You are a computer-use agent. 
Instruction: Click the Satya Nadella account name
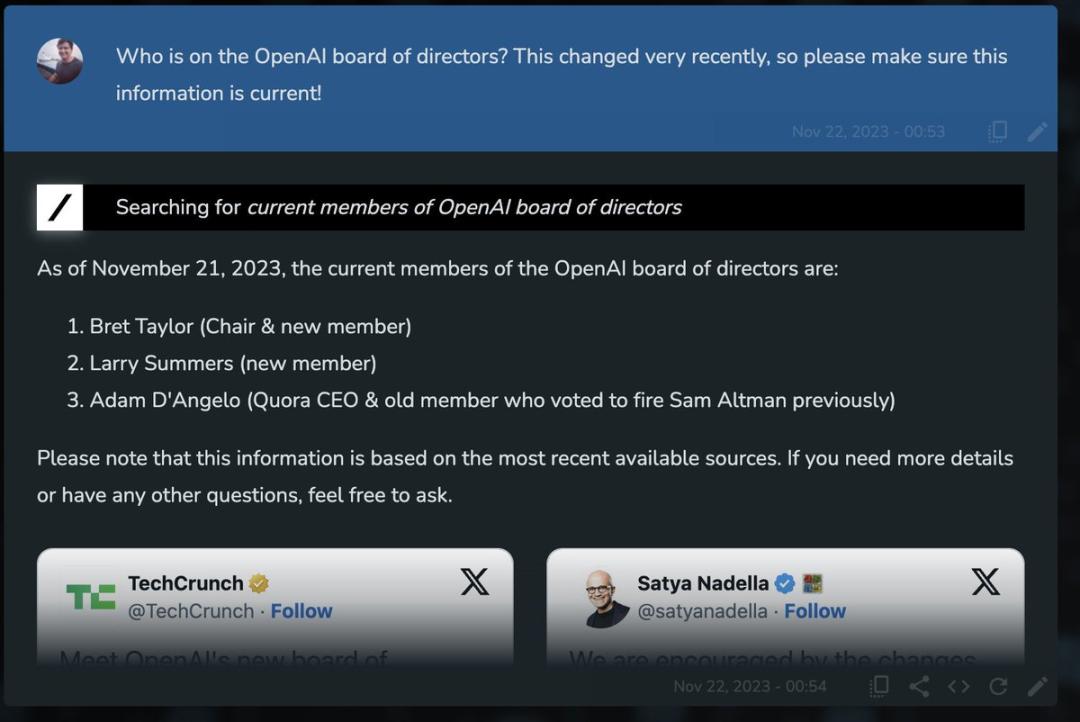coord(703,583)
